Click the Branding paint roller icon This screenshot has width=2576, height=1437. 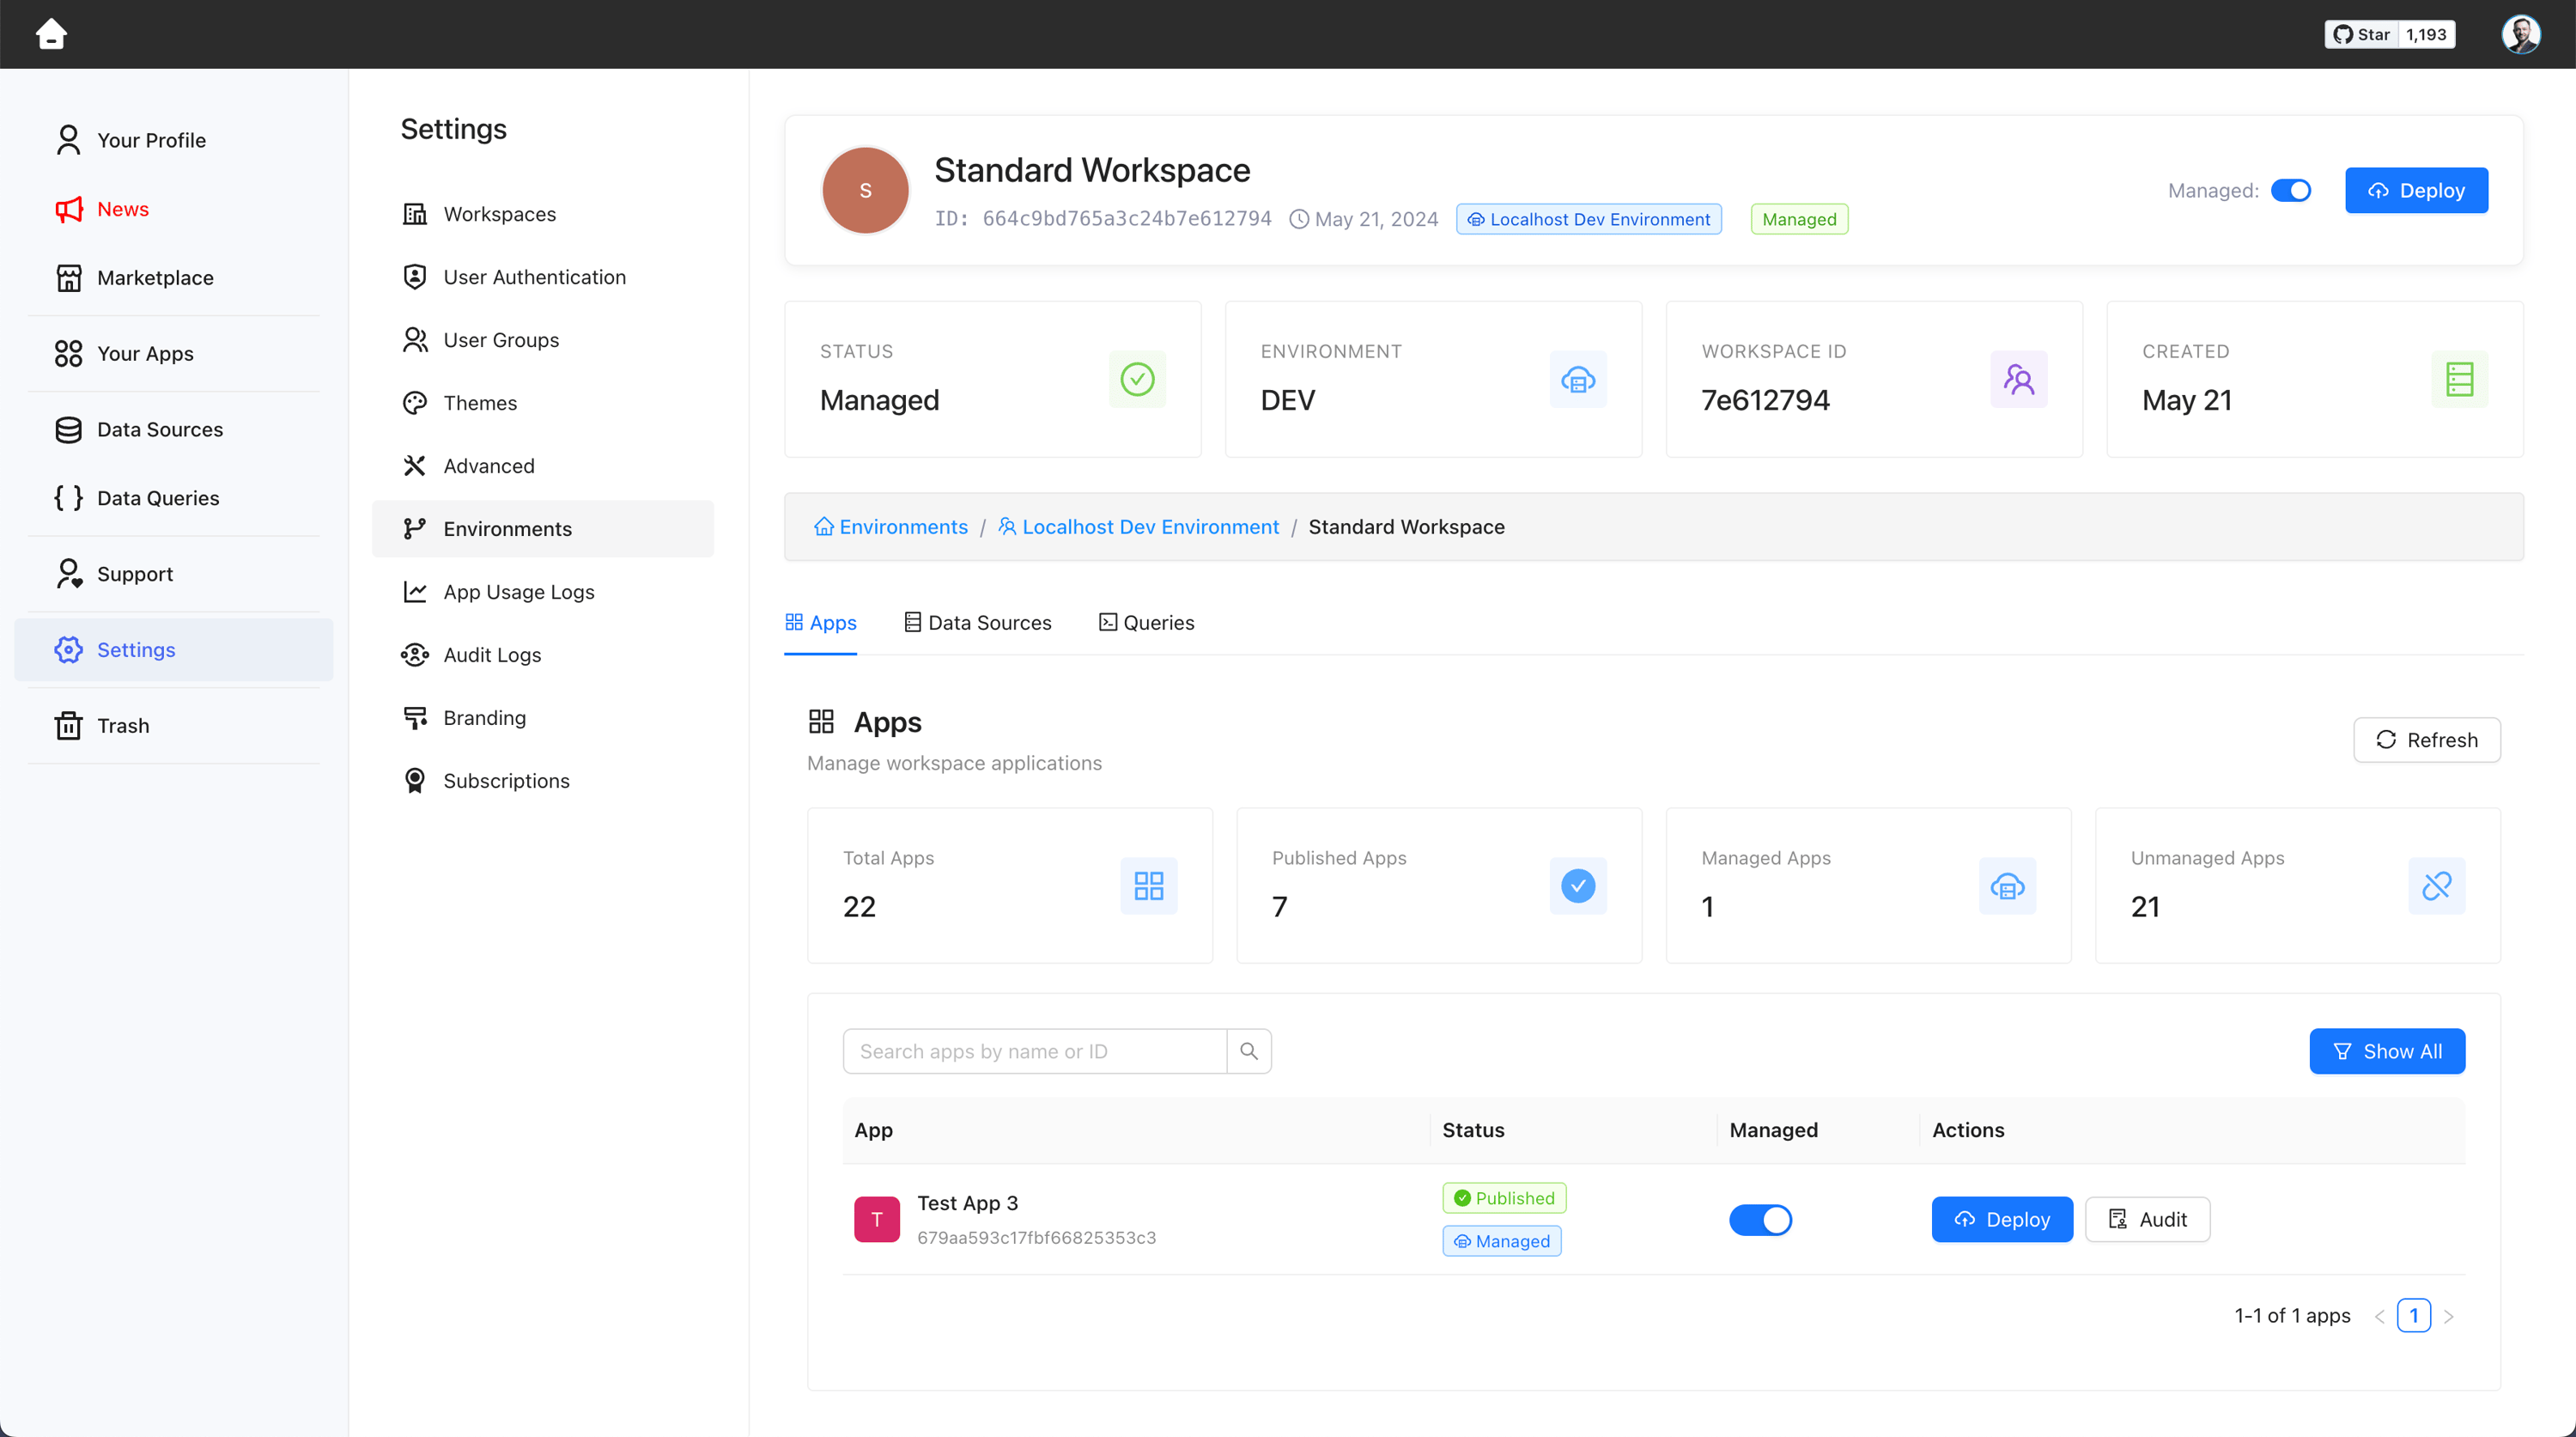[x=414, y=718]
